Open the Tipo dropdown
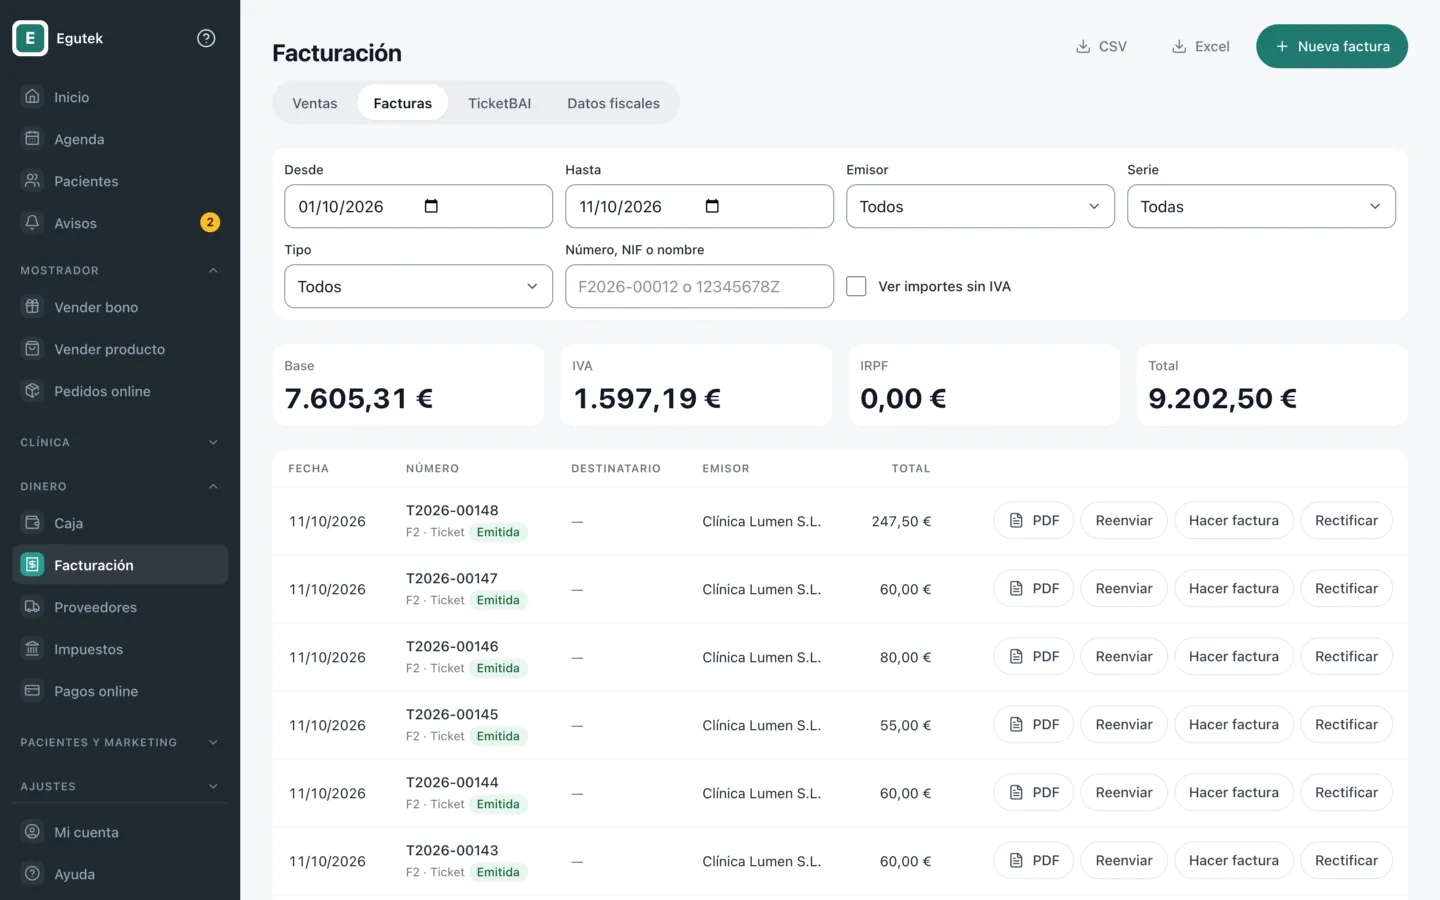Image resolution: width=1440 pixels, height=900 pixels. pyautogui.click(x=418, y=286)
